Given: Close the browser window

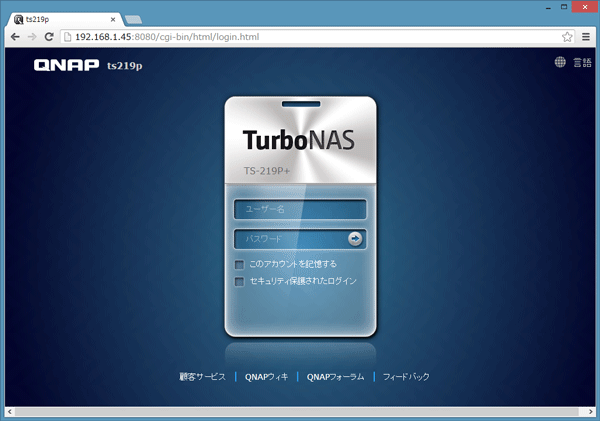Looking at the screenshot, I should click(x=584, y=7).
